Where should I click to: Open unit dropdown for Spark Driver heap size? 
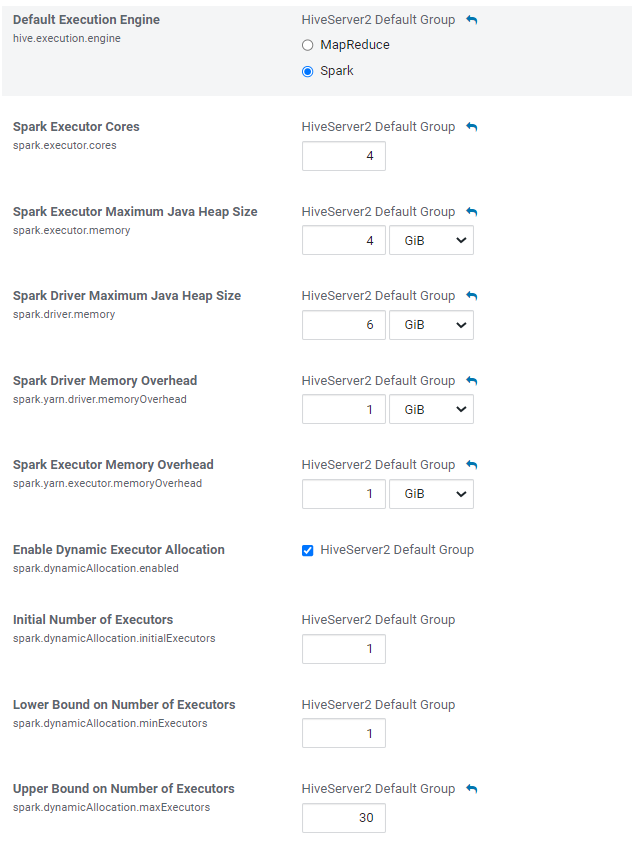click(431, 325)
